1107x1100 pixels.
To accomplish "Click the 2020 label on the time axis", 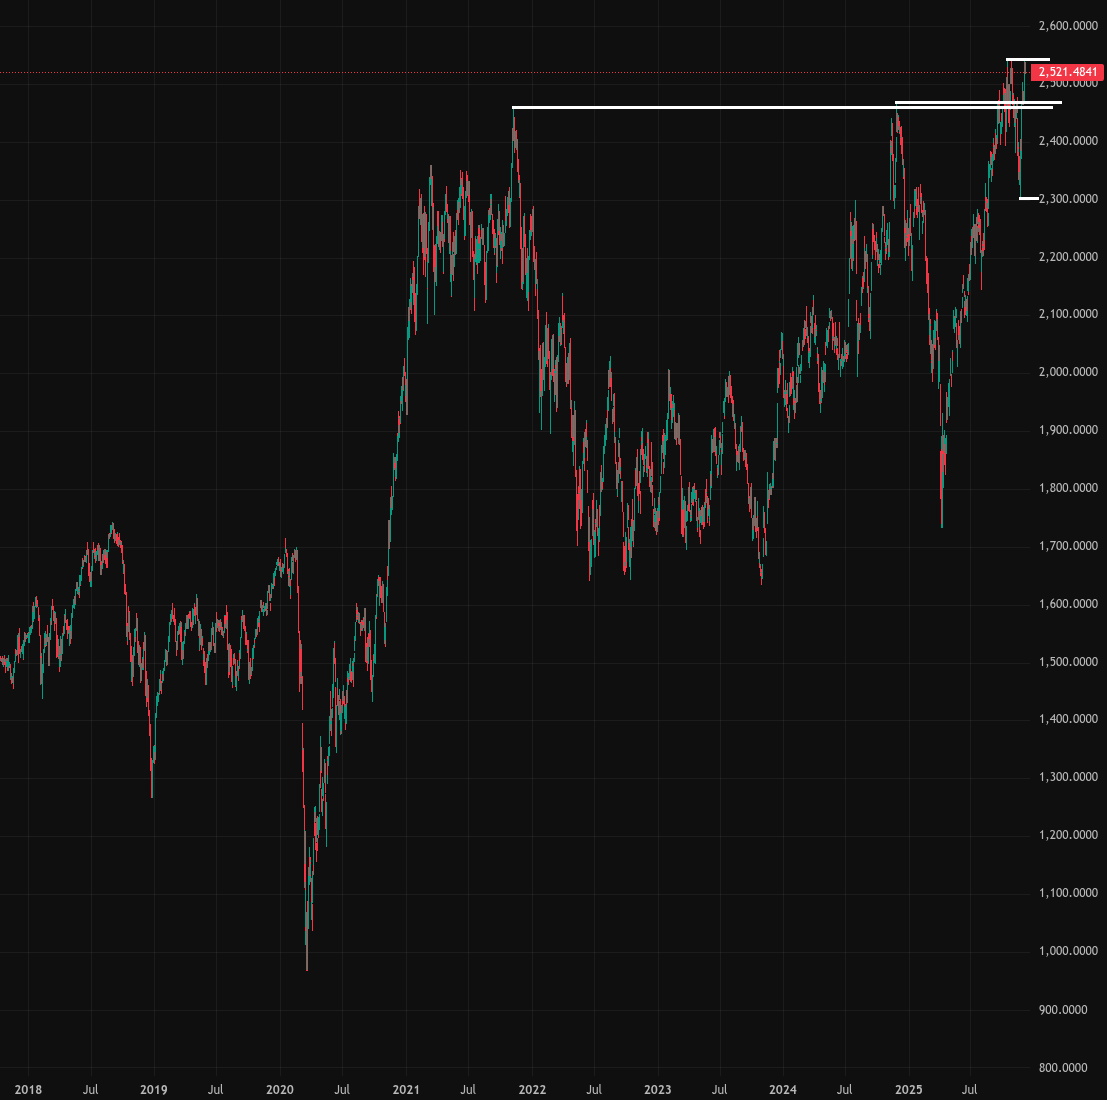I will (280, 1089).
